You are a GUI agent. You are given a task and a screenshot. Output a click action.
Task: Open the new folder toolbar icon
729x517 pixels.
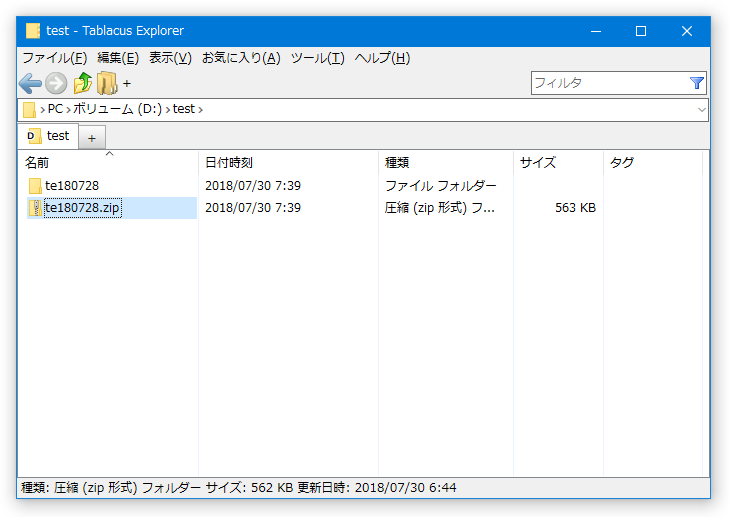click(x=107, y=83)
